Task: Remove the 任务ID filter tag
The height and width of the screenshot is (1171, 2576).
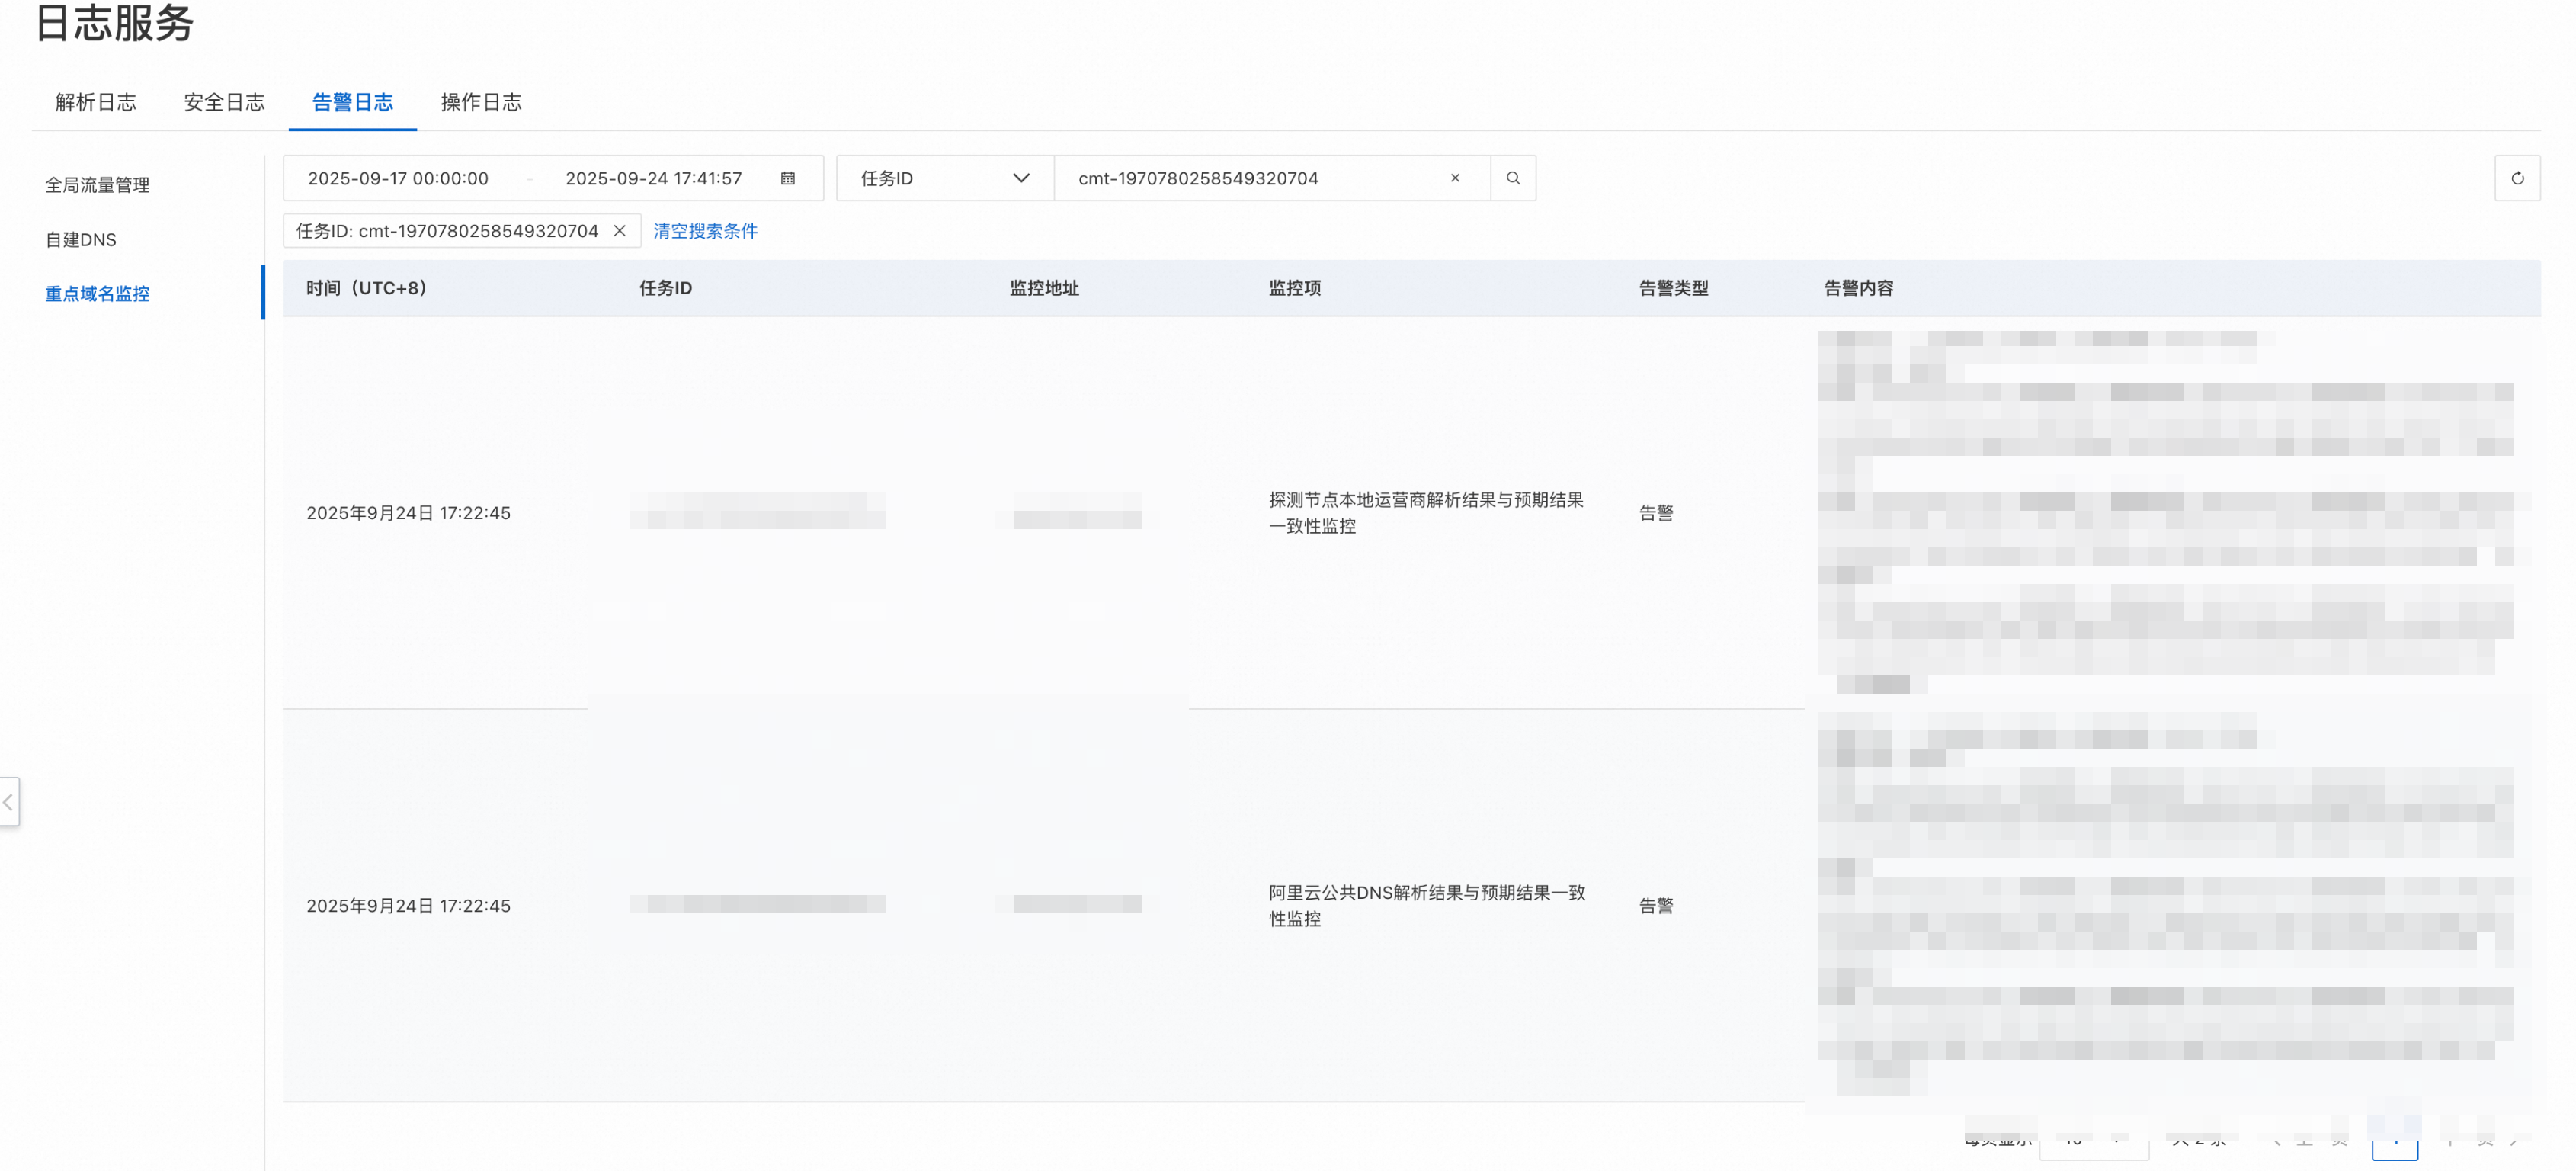Action: (x=620, y=231)
